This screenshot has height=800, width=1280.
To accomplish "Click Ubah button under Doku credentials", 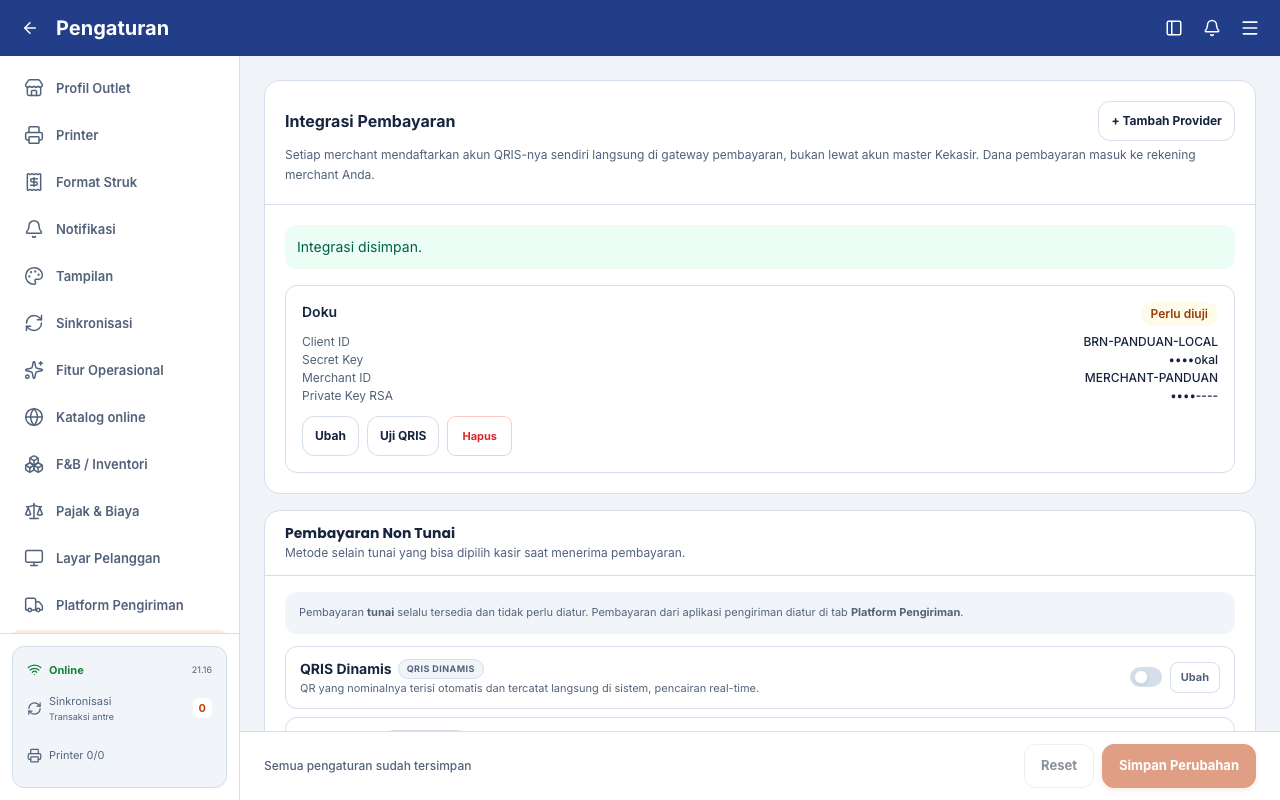I will [330, 436].
